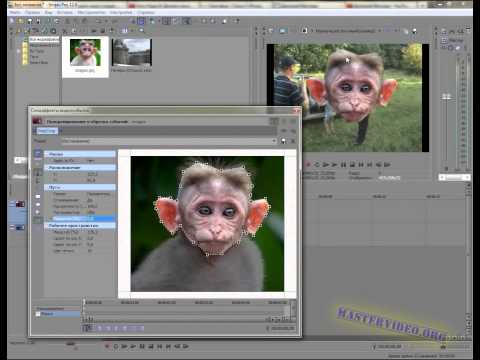480x360 pixels.
Task: Click the First Keyframe button in Pan/Crop dialog
Action: pos(100,328)
